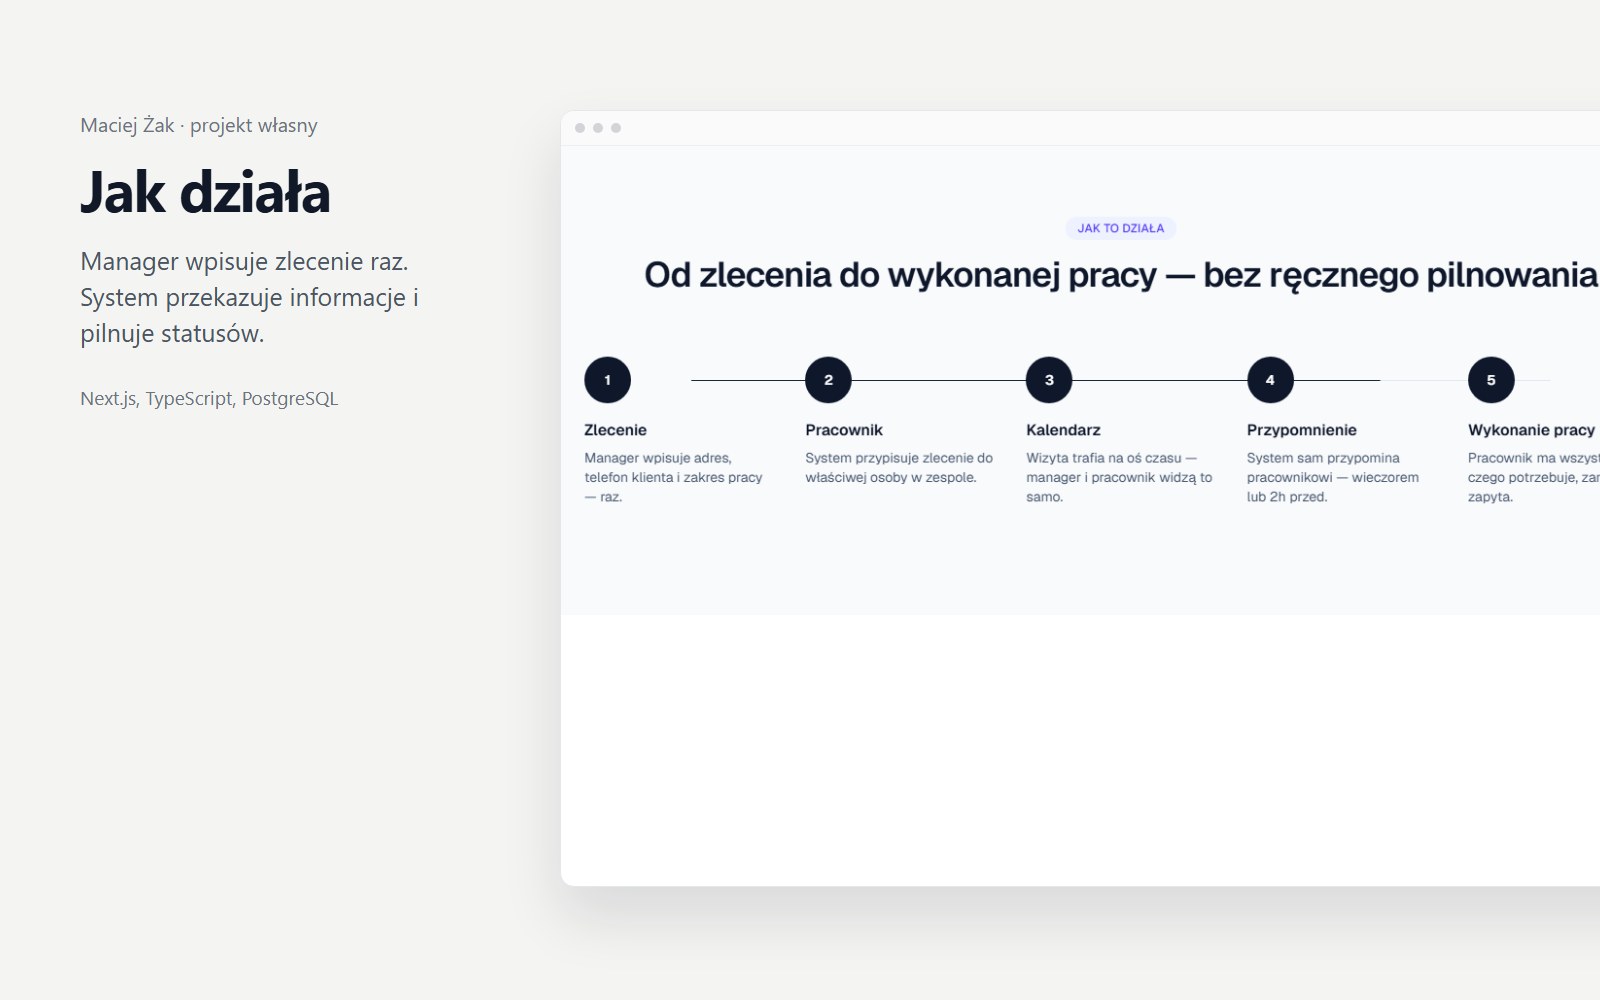Image resolution: width=1600 pixels, height=1000 pixels.
Task: Click the 'Manager wpisuje zlecenie raz' paragraph
Action: [x=250, y=297]
